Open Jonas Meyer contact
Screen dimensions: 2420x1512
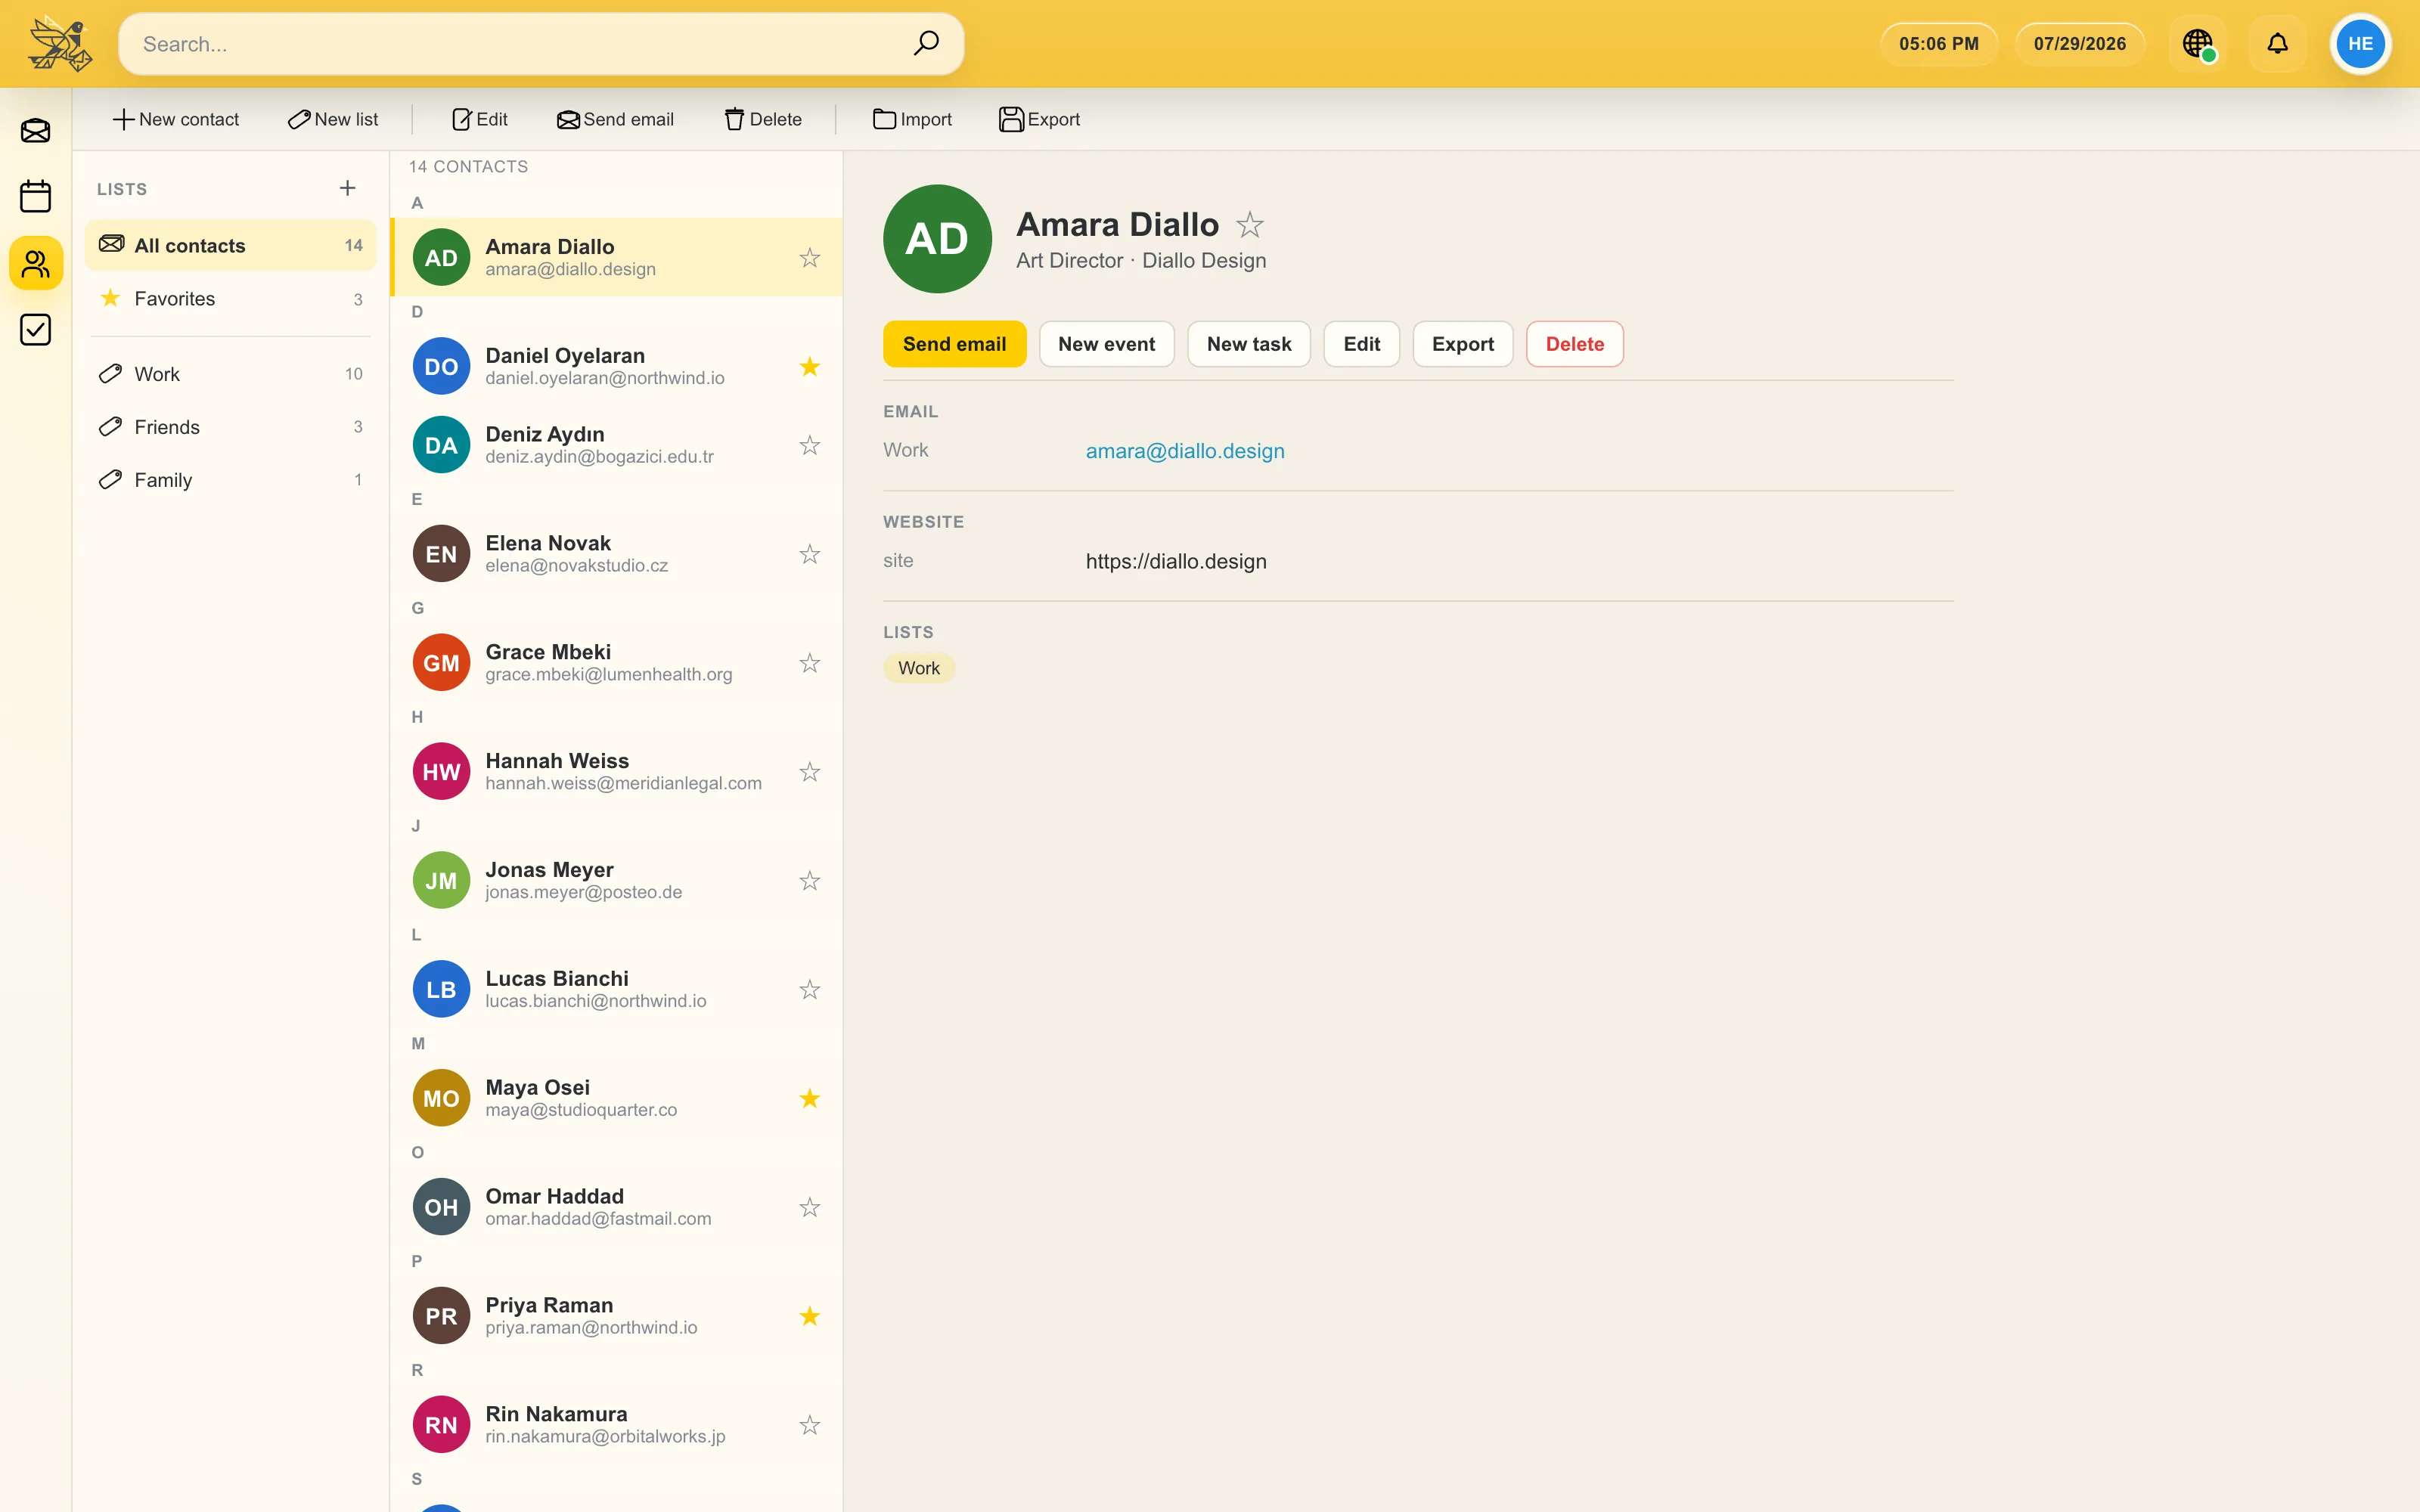click(617, 881)
